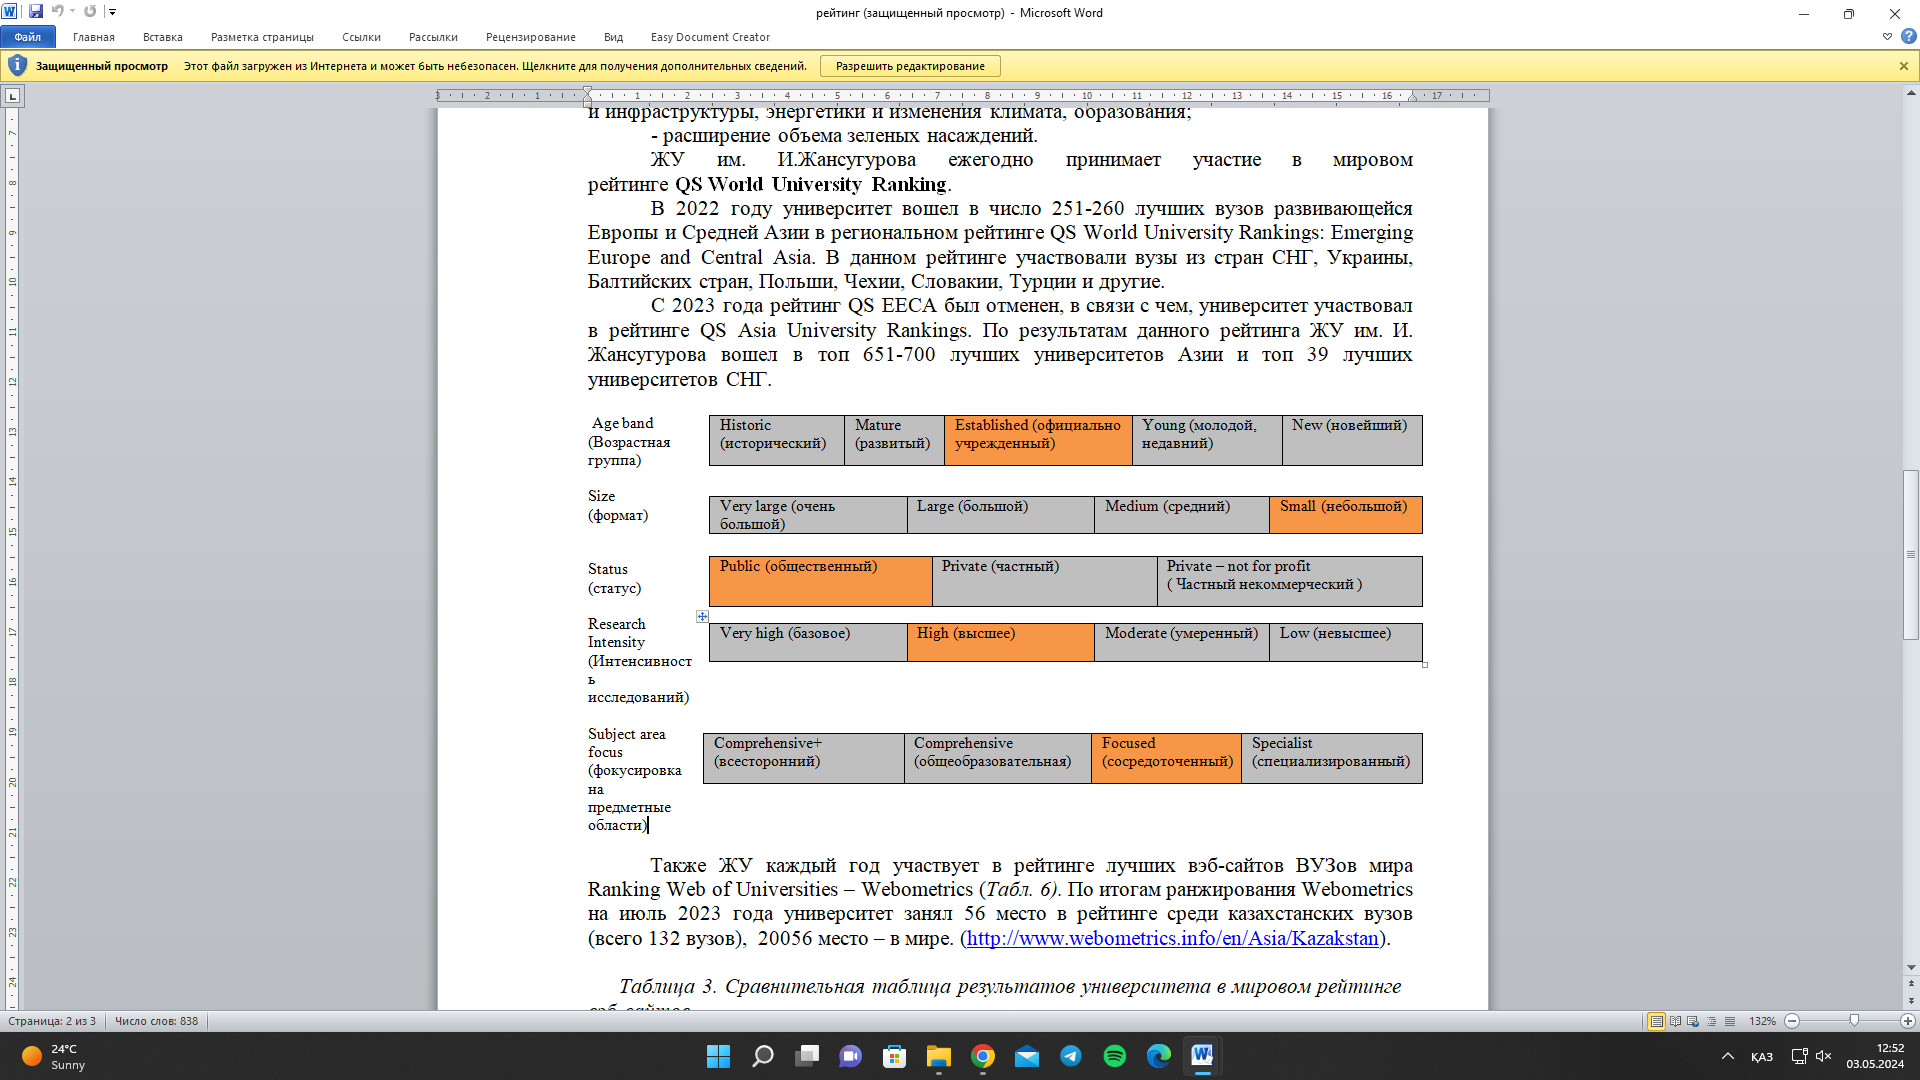Open Customize Quick Access Toolbar dropdown
Image resolution: width=1920 pixels, height=1080 pixels.
tap(112, 12)
